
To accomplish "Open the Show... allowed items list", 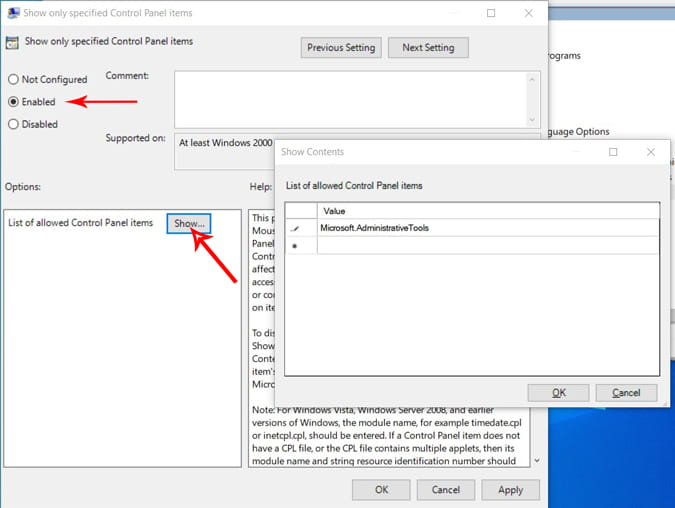I will click(x=189, y=223).
